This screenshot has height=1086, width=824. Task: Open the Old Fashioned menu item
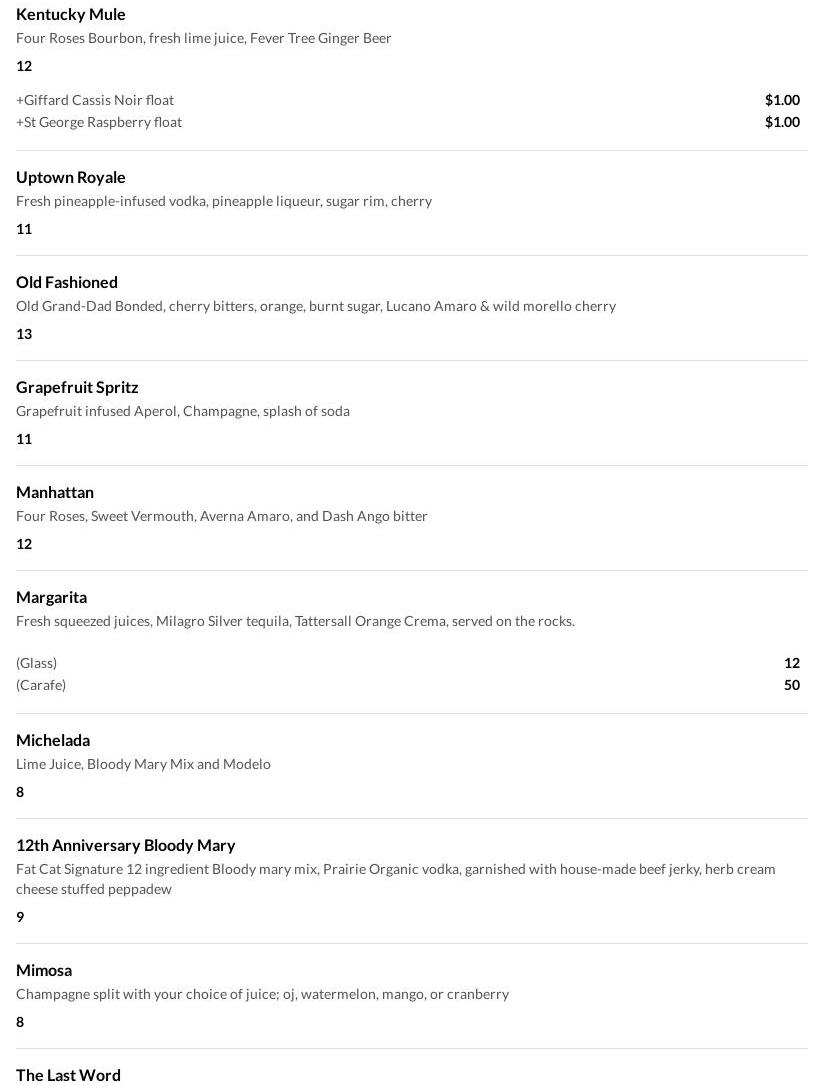(67, 282)
